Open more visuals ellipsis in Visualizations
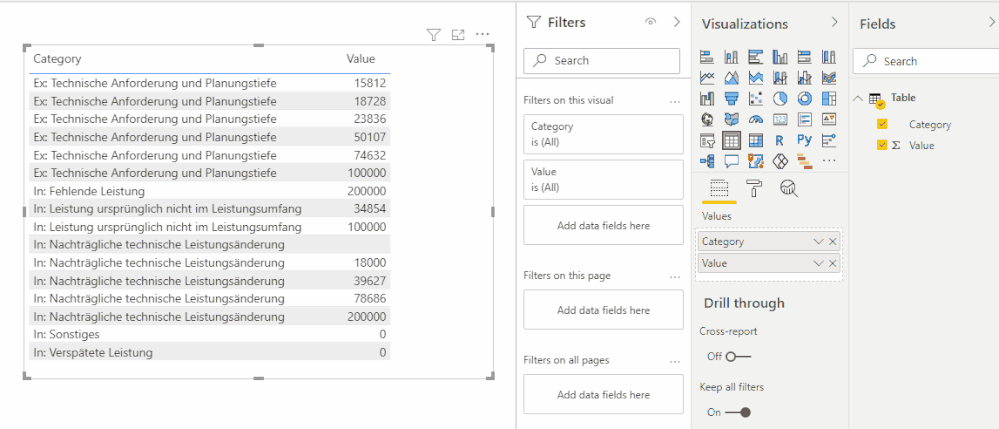 829,161
